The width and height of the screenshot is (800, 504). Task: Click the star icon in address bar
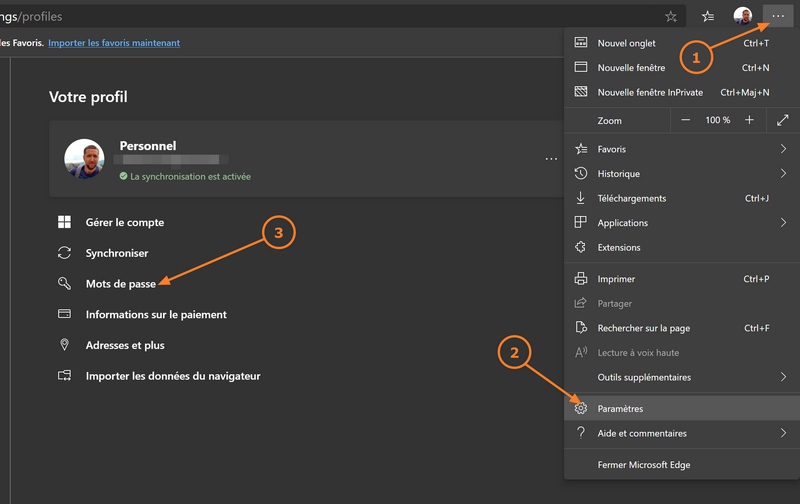click(671, 16)
